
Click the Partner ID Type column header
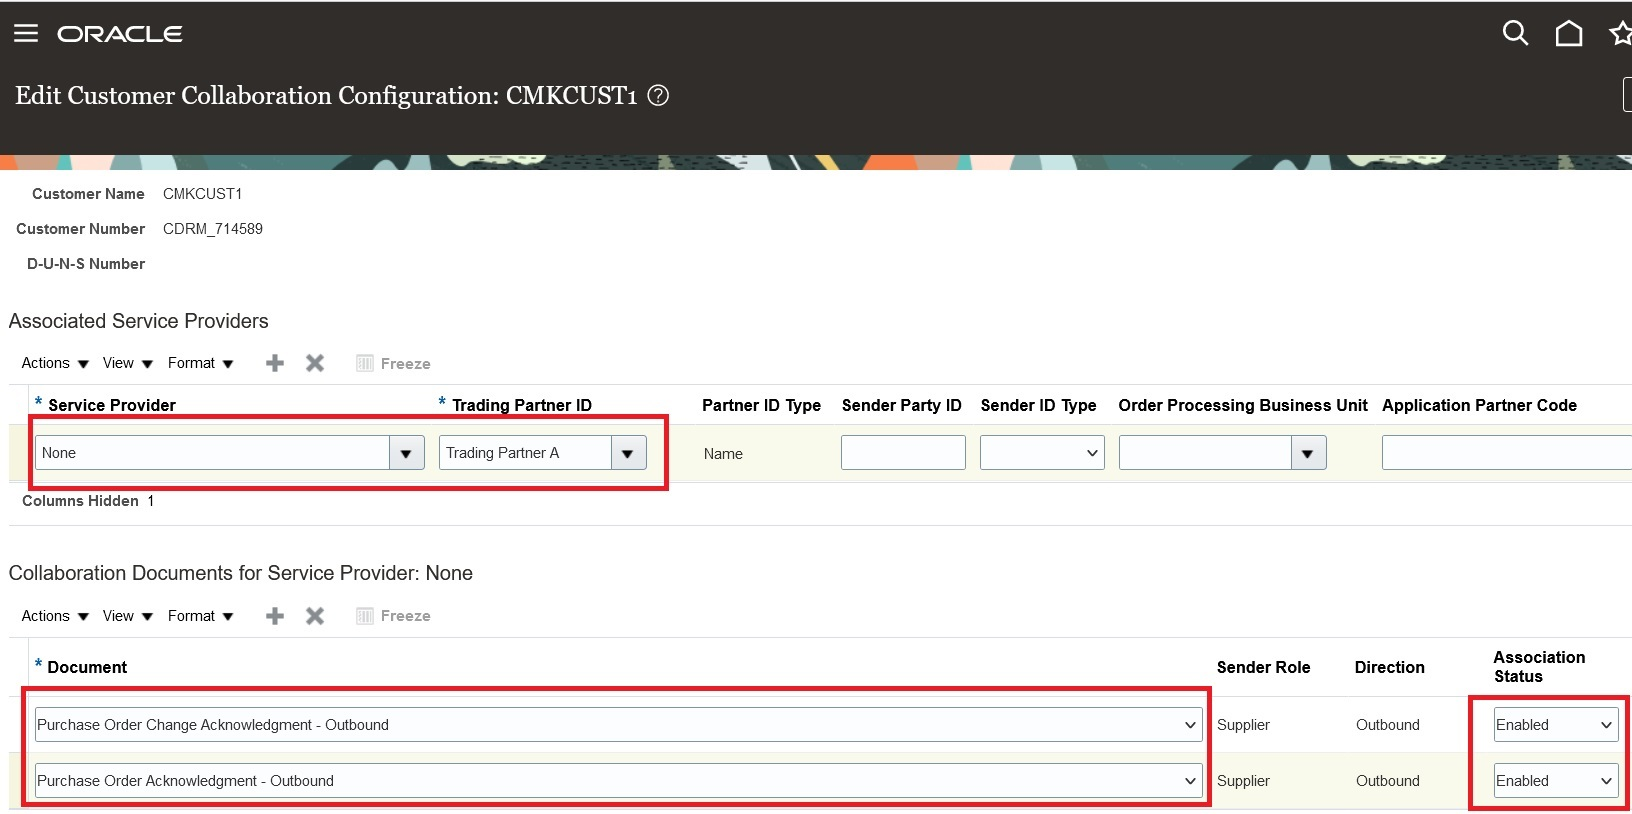(x=761, y=405)
